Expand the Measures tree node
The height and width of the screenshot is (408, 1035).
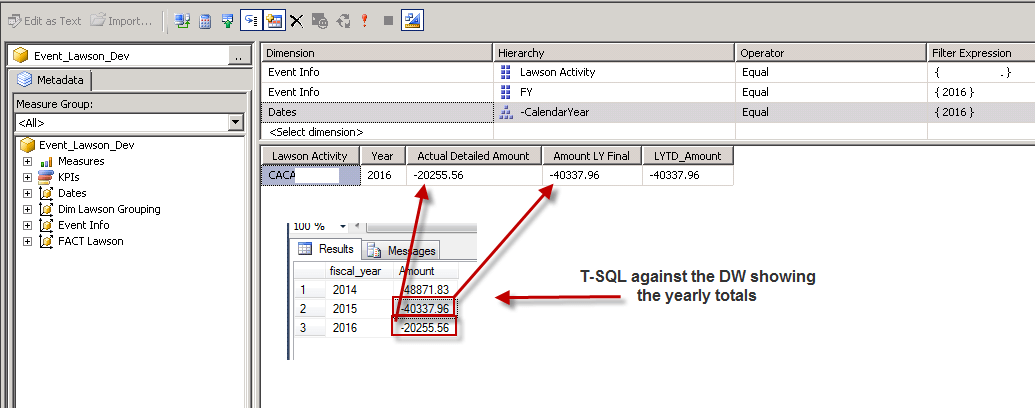[27, 161]
